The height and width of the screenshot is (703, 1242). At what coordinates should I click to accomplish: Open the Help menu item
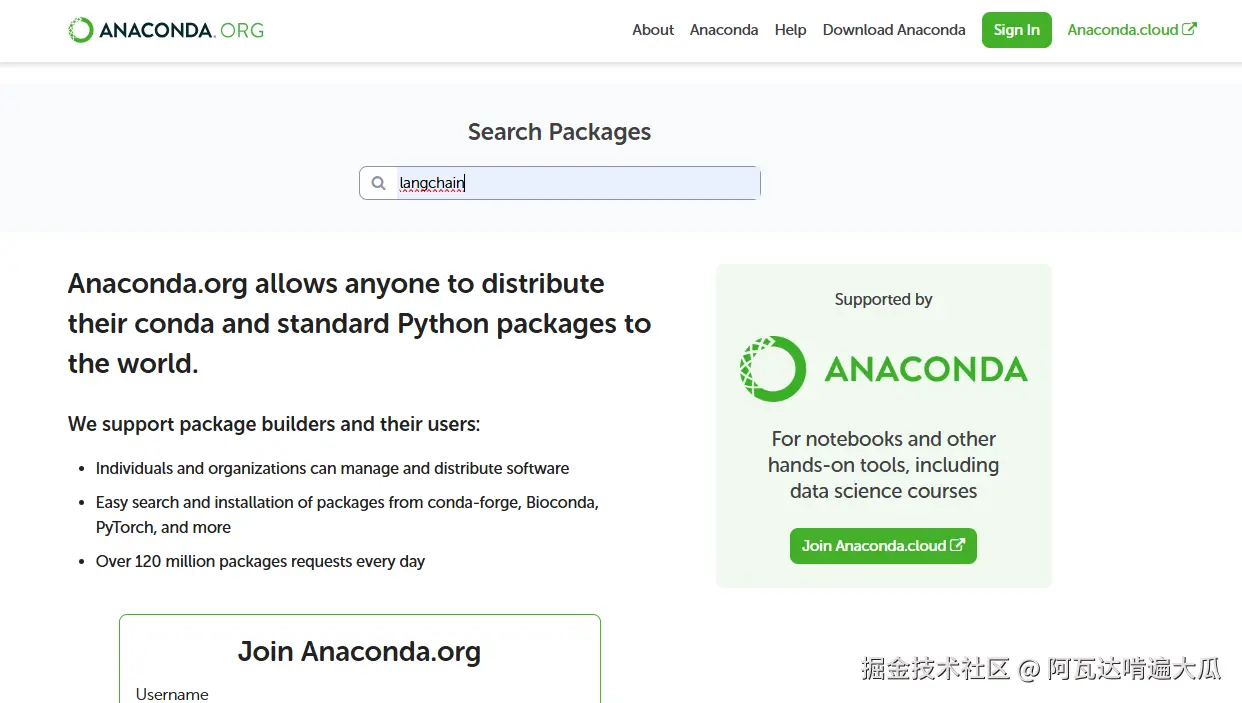tap(790, 30)
